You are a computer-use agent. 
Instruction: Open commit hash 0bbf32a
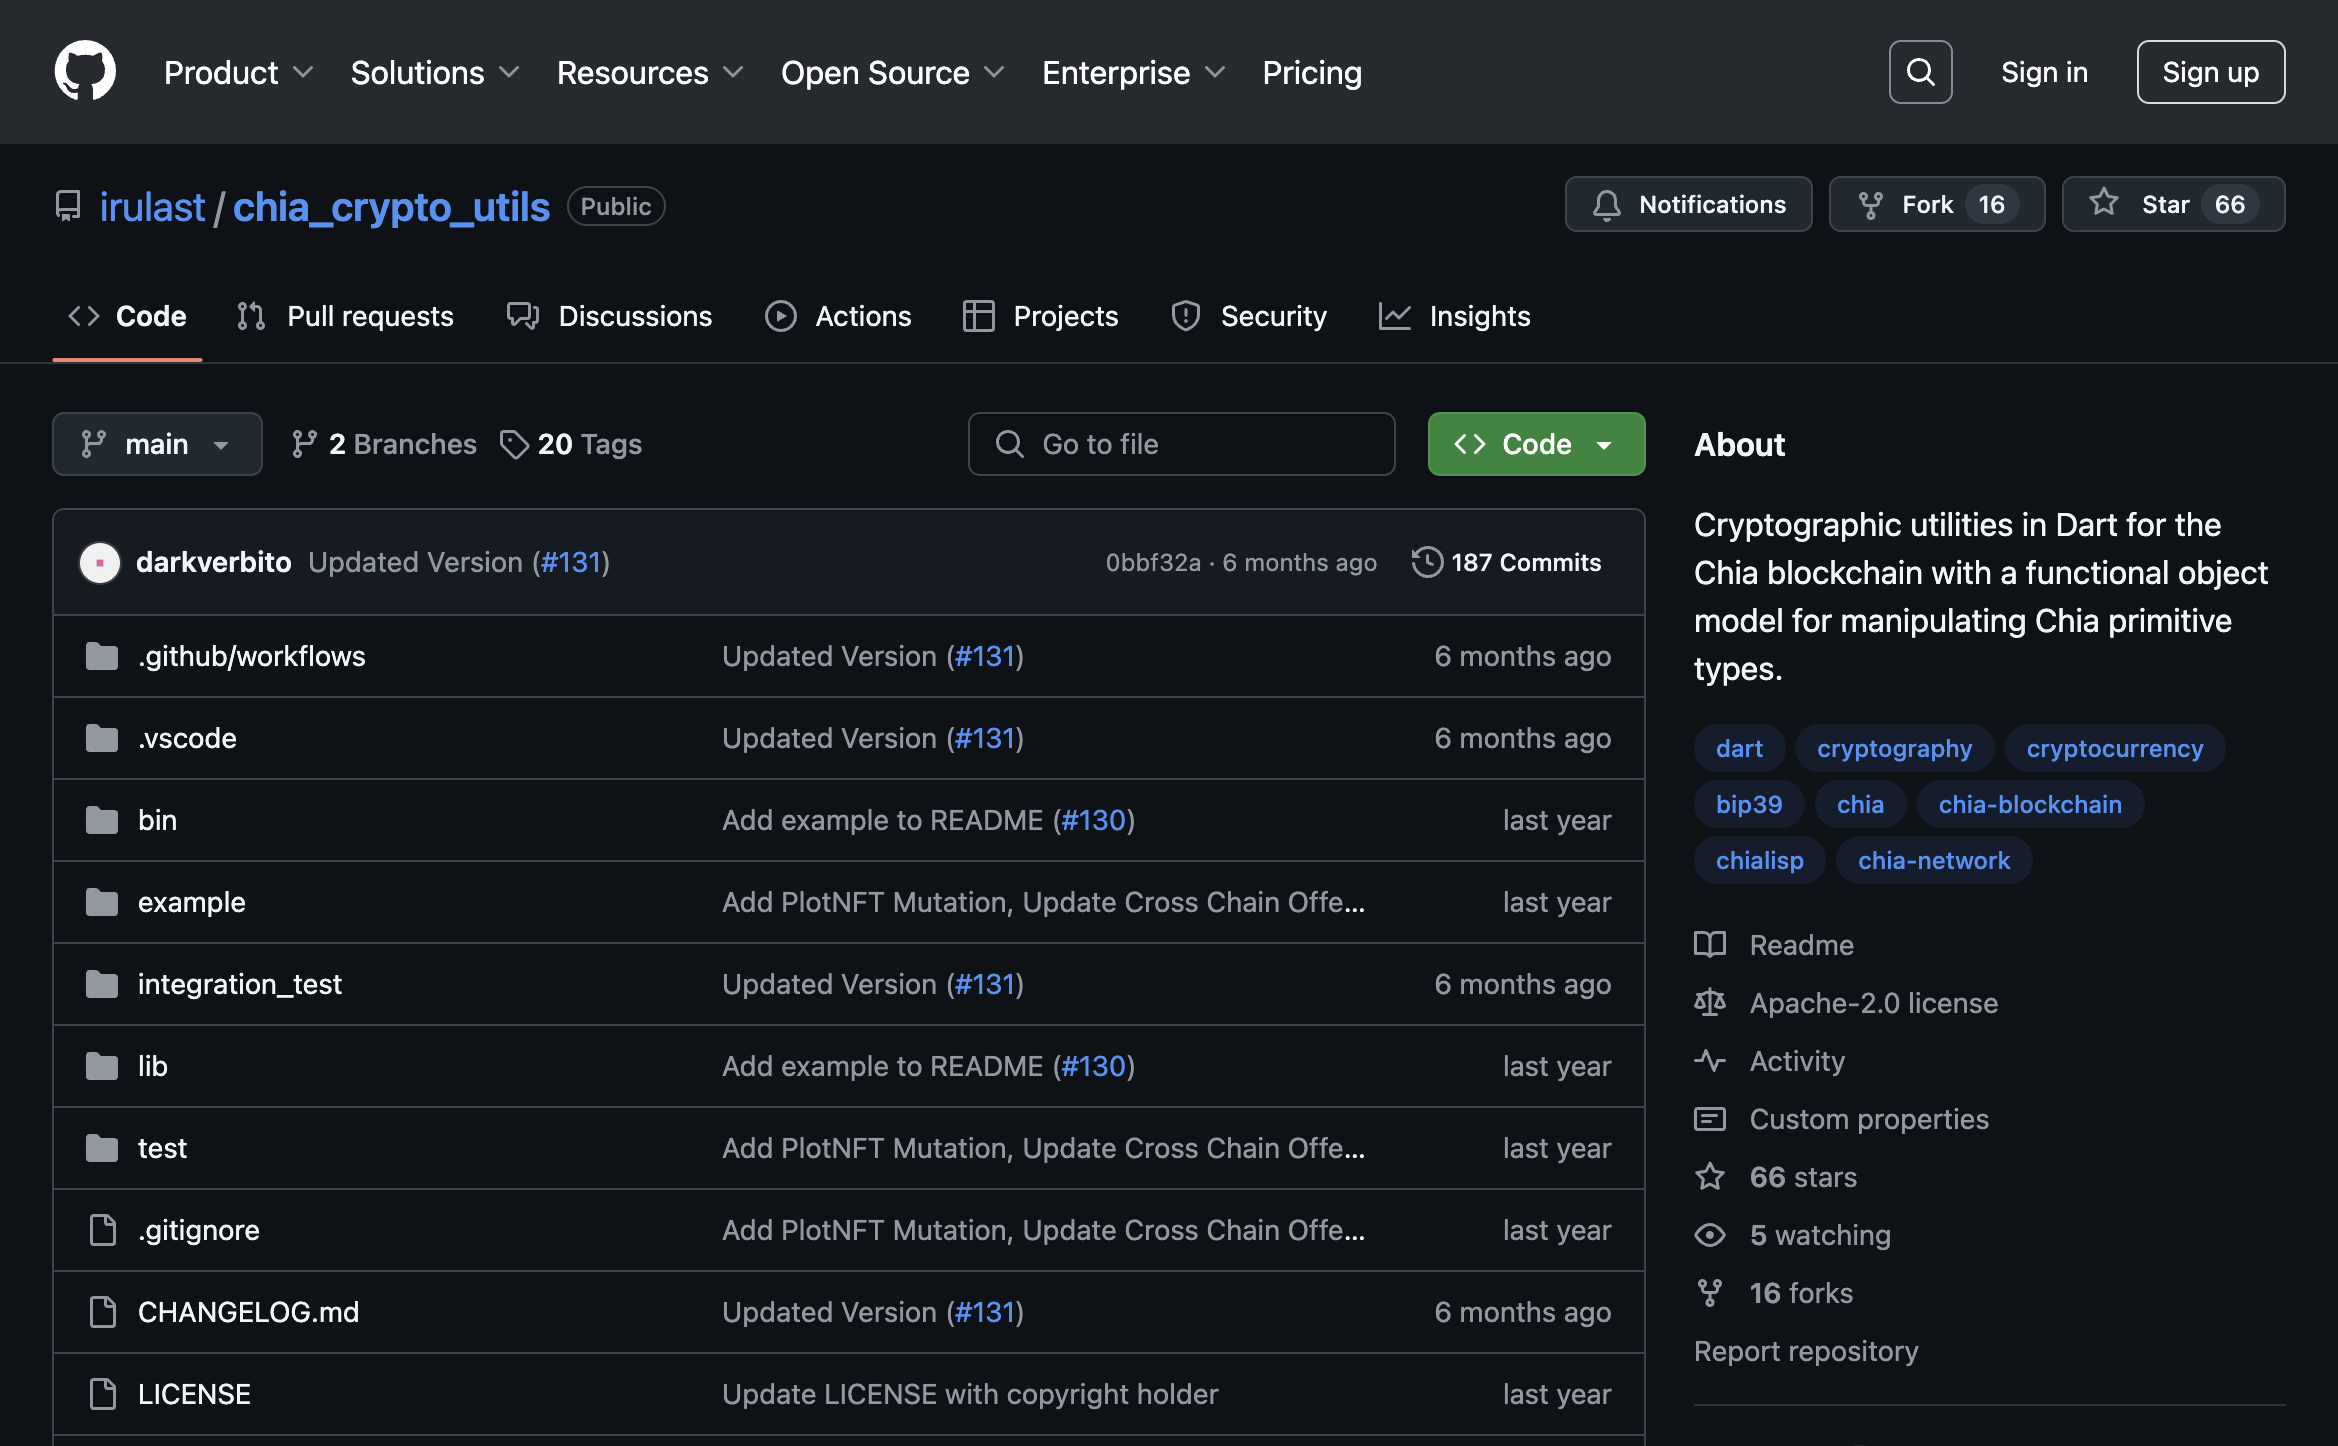click(1153, 562)
